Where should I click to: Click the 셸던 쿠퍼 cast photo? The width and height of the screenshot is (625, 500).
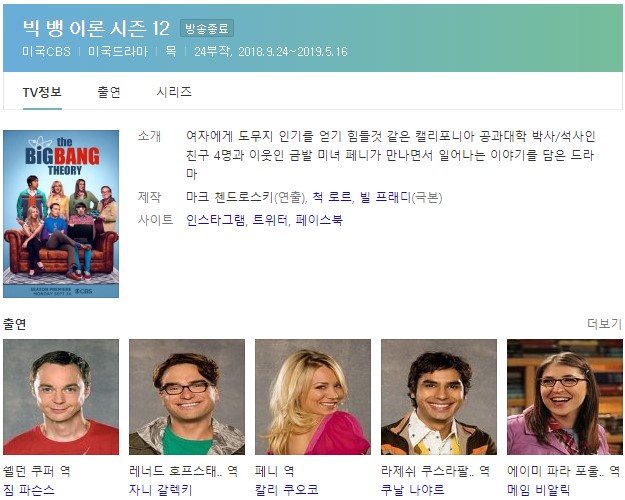click(x=61, y=397)
